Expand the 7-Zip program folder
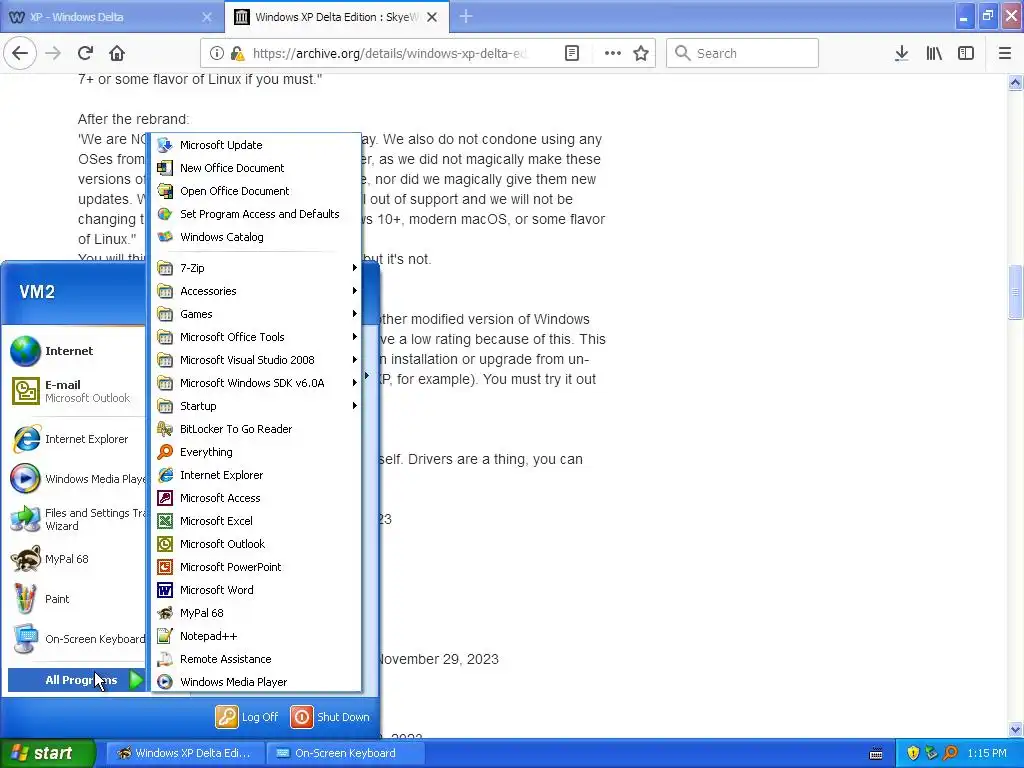Viewport: 1024px width, 768px height. pyautogui.click(x=257, y=268)
